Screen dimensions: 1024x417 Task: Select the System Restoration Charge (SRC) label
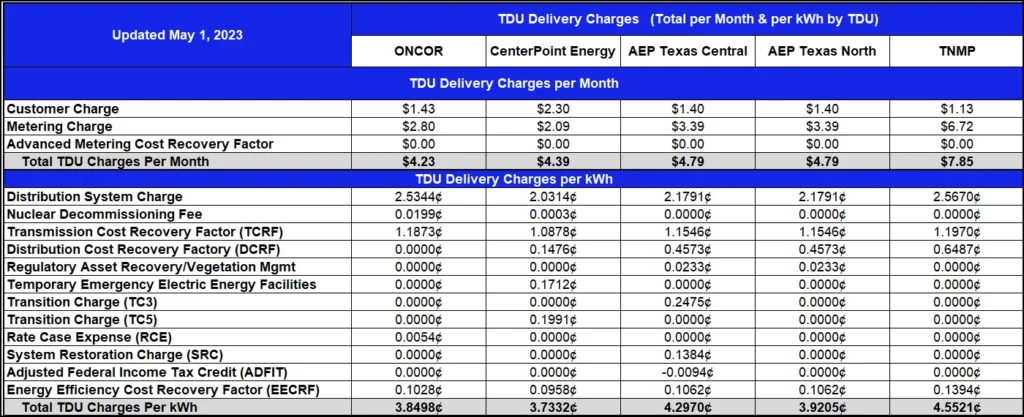tap(115, 355)
